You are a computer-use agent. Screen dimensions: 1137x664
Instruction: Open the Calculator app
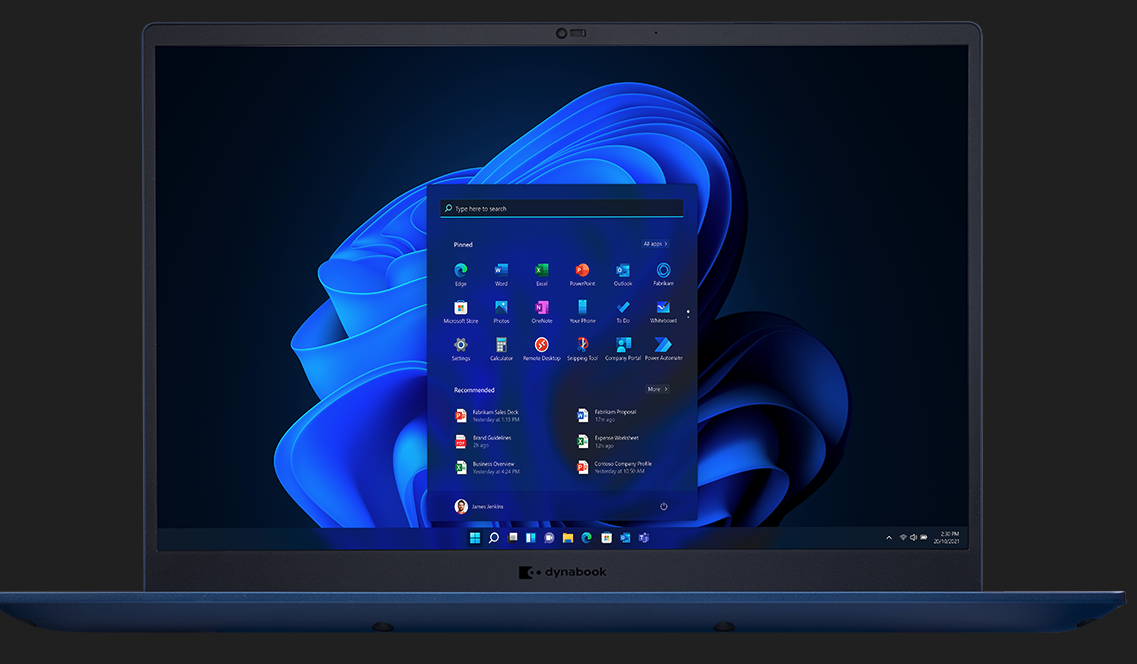tap(501, 346)
